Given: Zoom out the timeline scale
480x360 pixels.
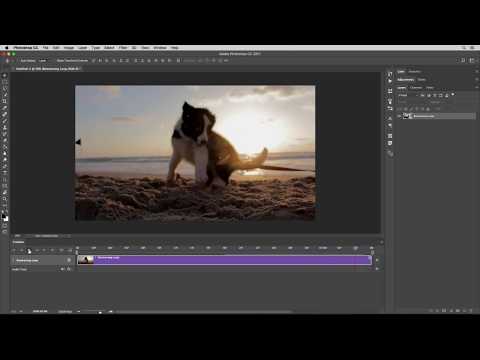Looking at the screenshot, I should tap(79, 312).
